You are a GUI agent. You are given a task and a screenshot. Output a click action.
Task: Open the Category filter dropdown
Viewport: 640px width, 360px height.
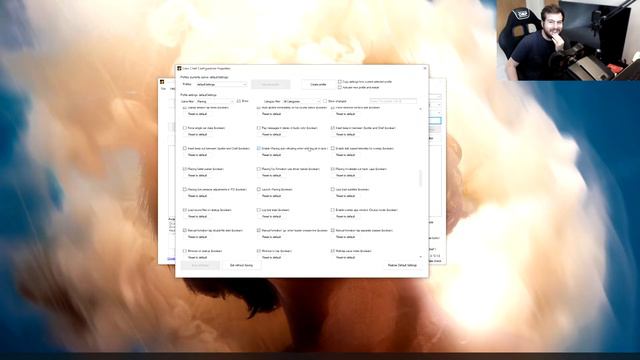click(x=302, y=101)
